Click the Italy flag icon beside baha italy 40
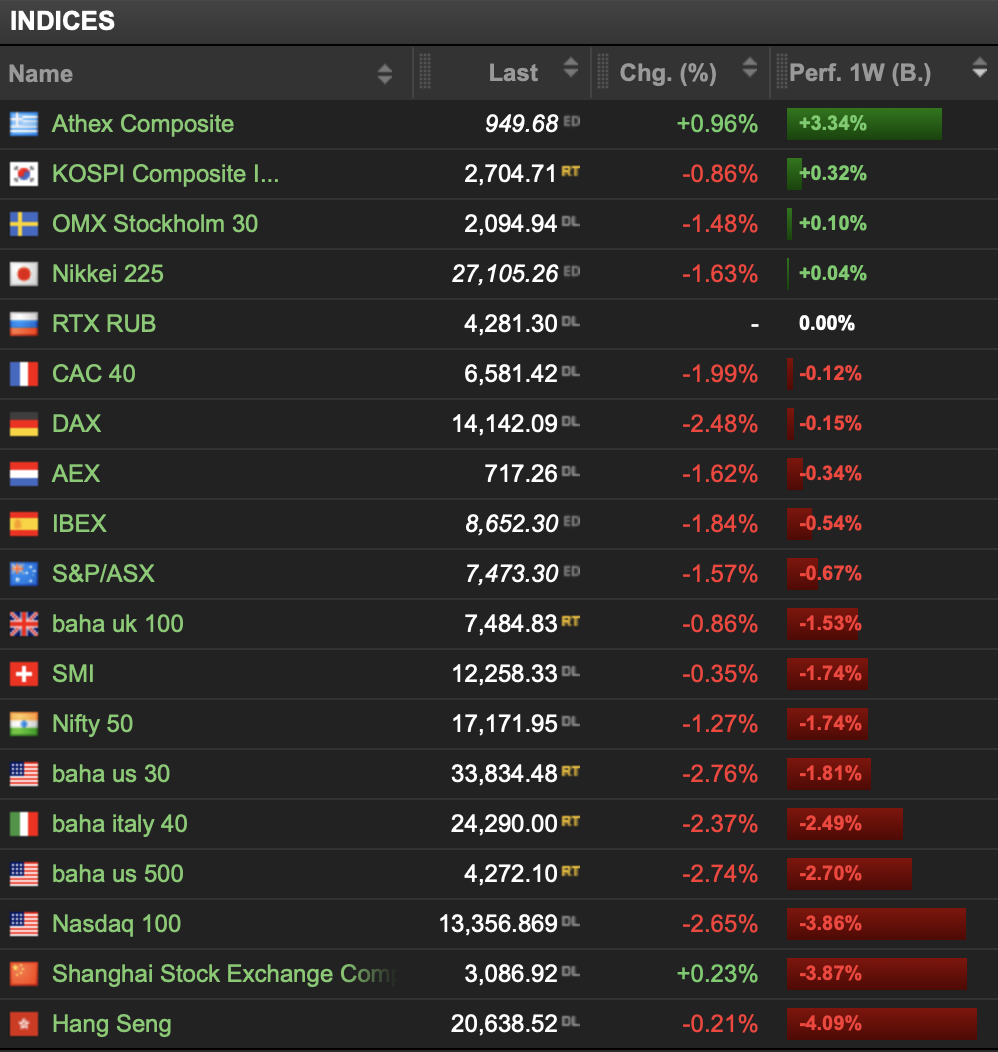The height and width of the screenshot is (1052, 998). point(23,825)
